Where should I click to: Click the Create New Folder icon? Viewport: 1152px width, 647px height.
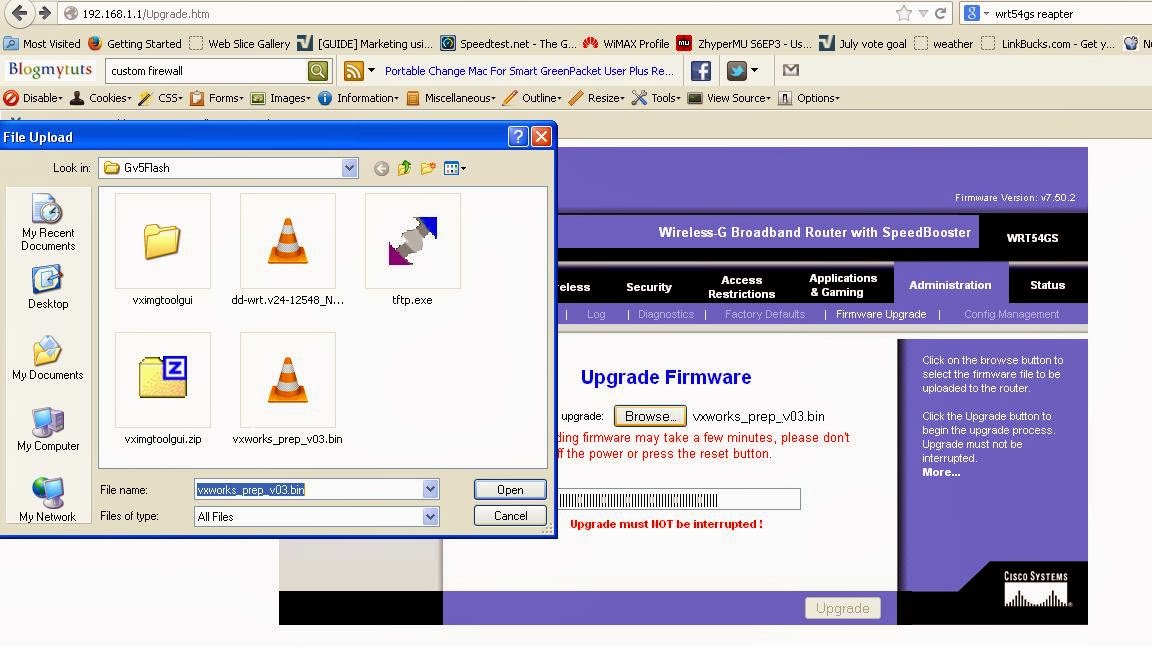click(x=428, y=168)
